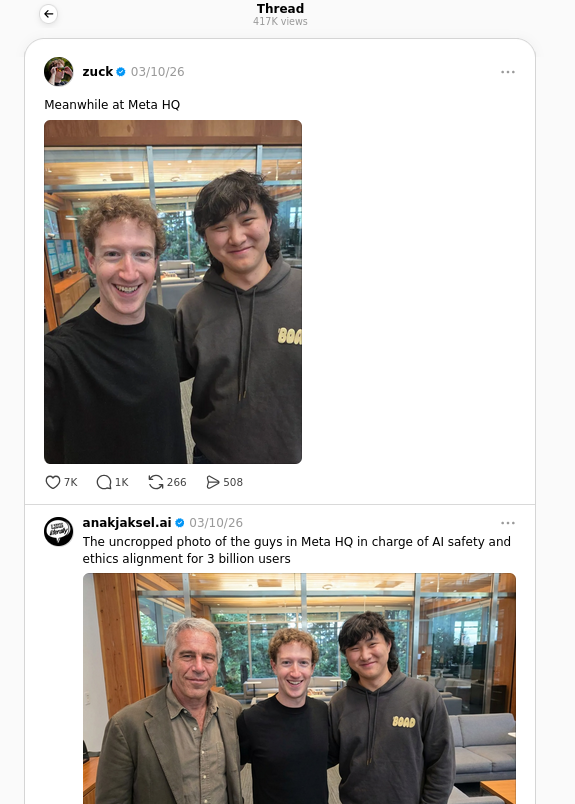Screen dimensions: 575x804
Task: Open the zuck profile avatar
Action: click(x=58, y=71)
